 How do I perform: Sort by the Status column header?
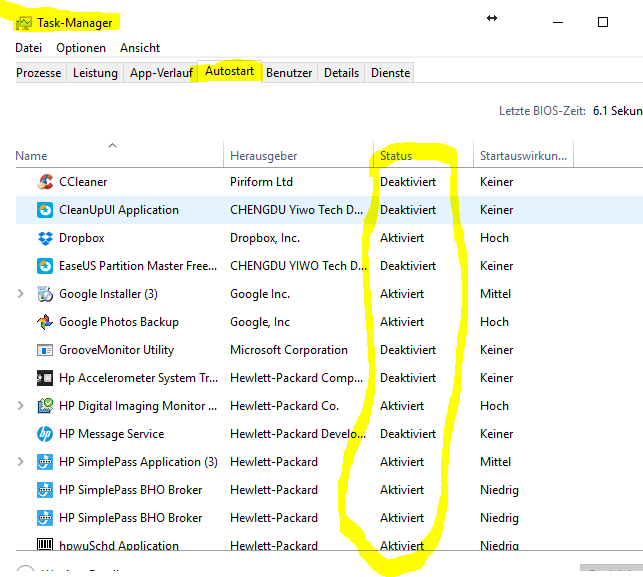pyautogui.click(x=424, y=154)
